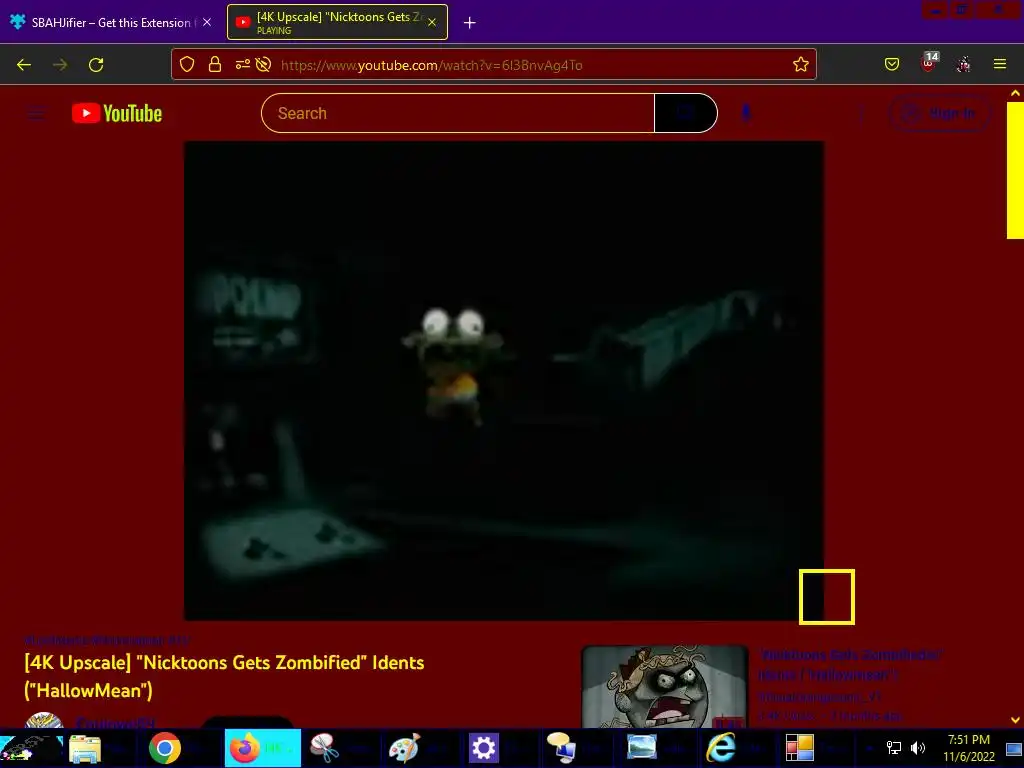Click the video player to pause

click(504, 381)
